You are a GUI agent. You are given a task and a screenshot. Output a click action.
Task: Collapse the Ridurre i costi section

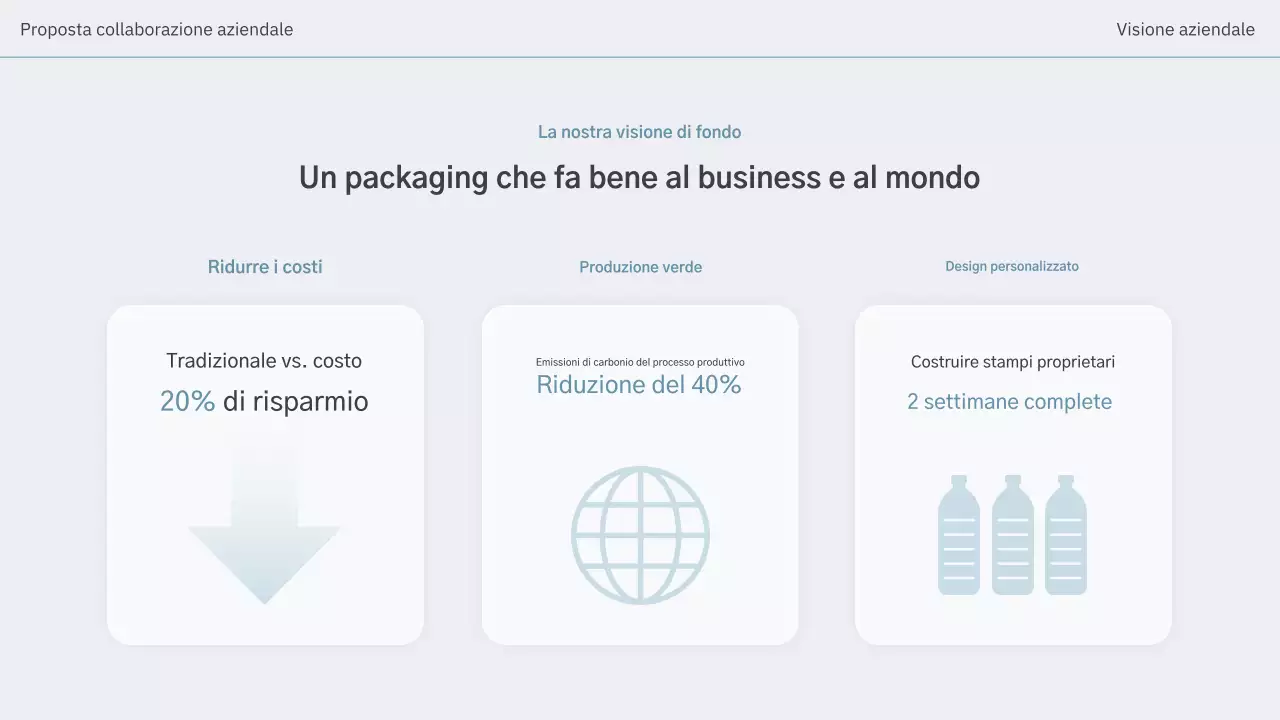point(264,266)
